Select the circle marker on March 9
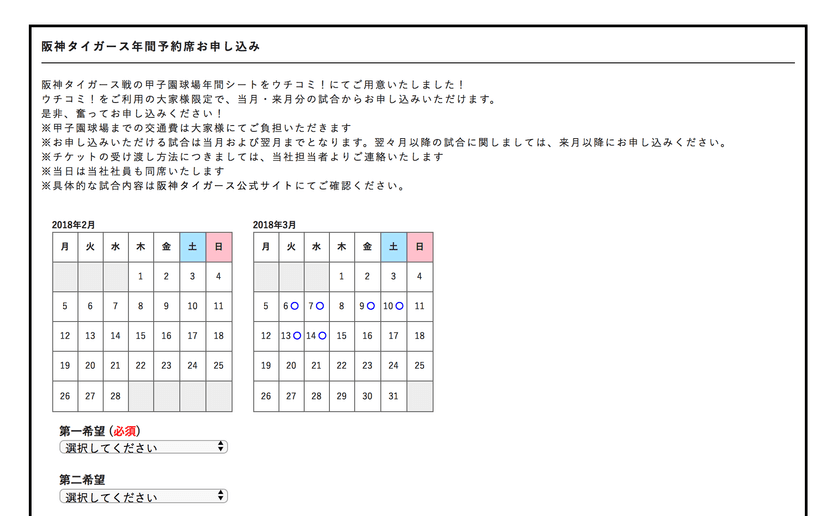The image size is (840, 516). [x=371, y=306]
